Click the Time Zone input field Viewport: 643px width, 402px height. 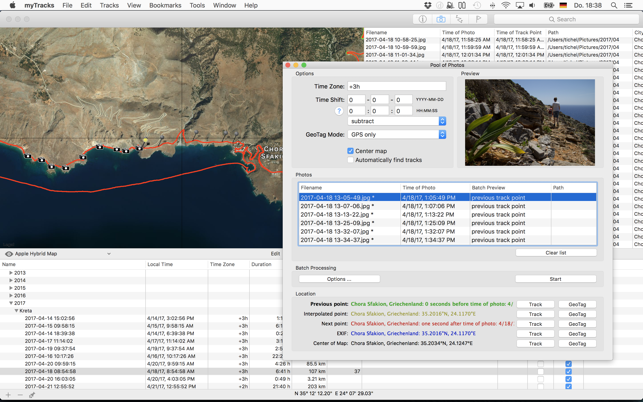396,87
